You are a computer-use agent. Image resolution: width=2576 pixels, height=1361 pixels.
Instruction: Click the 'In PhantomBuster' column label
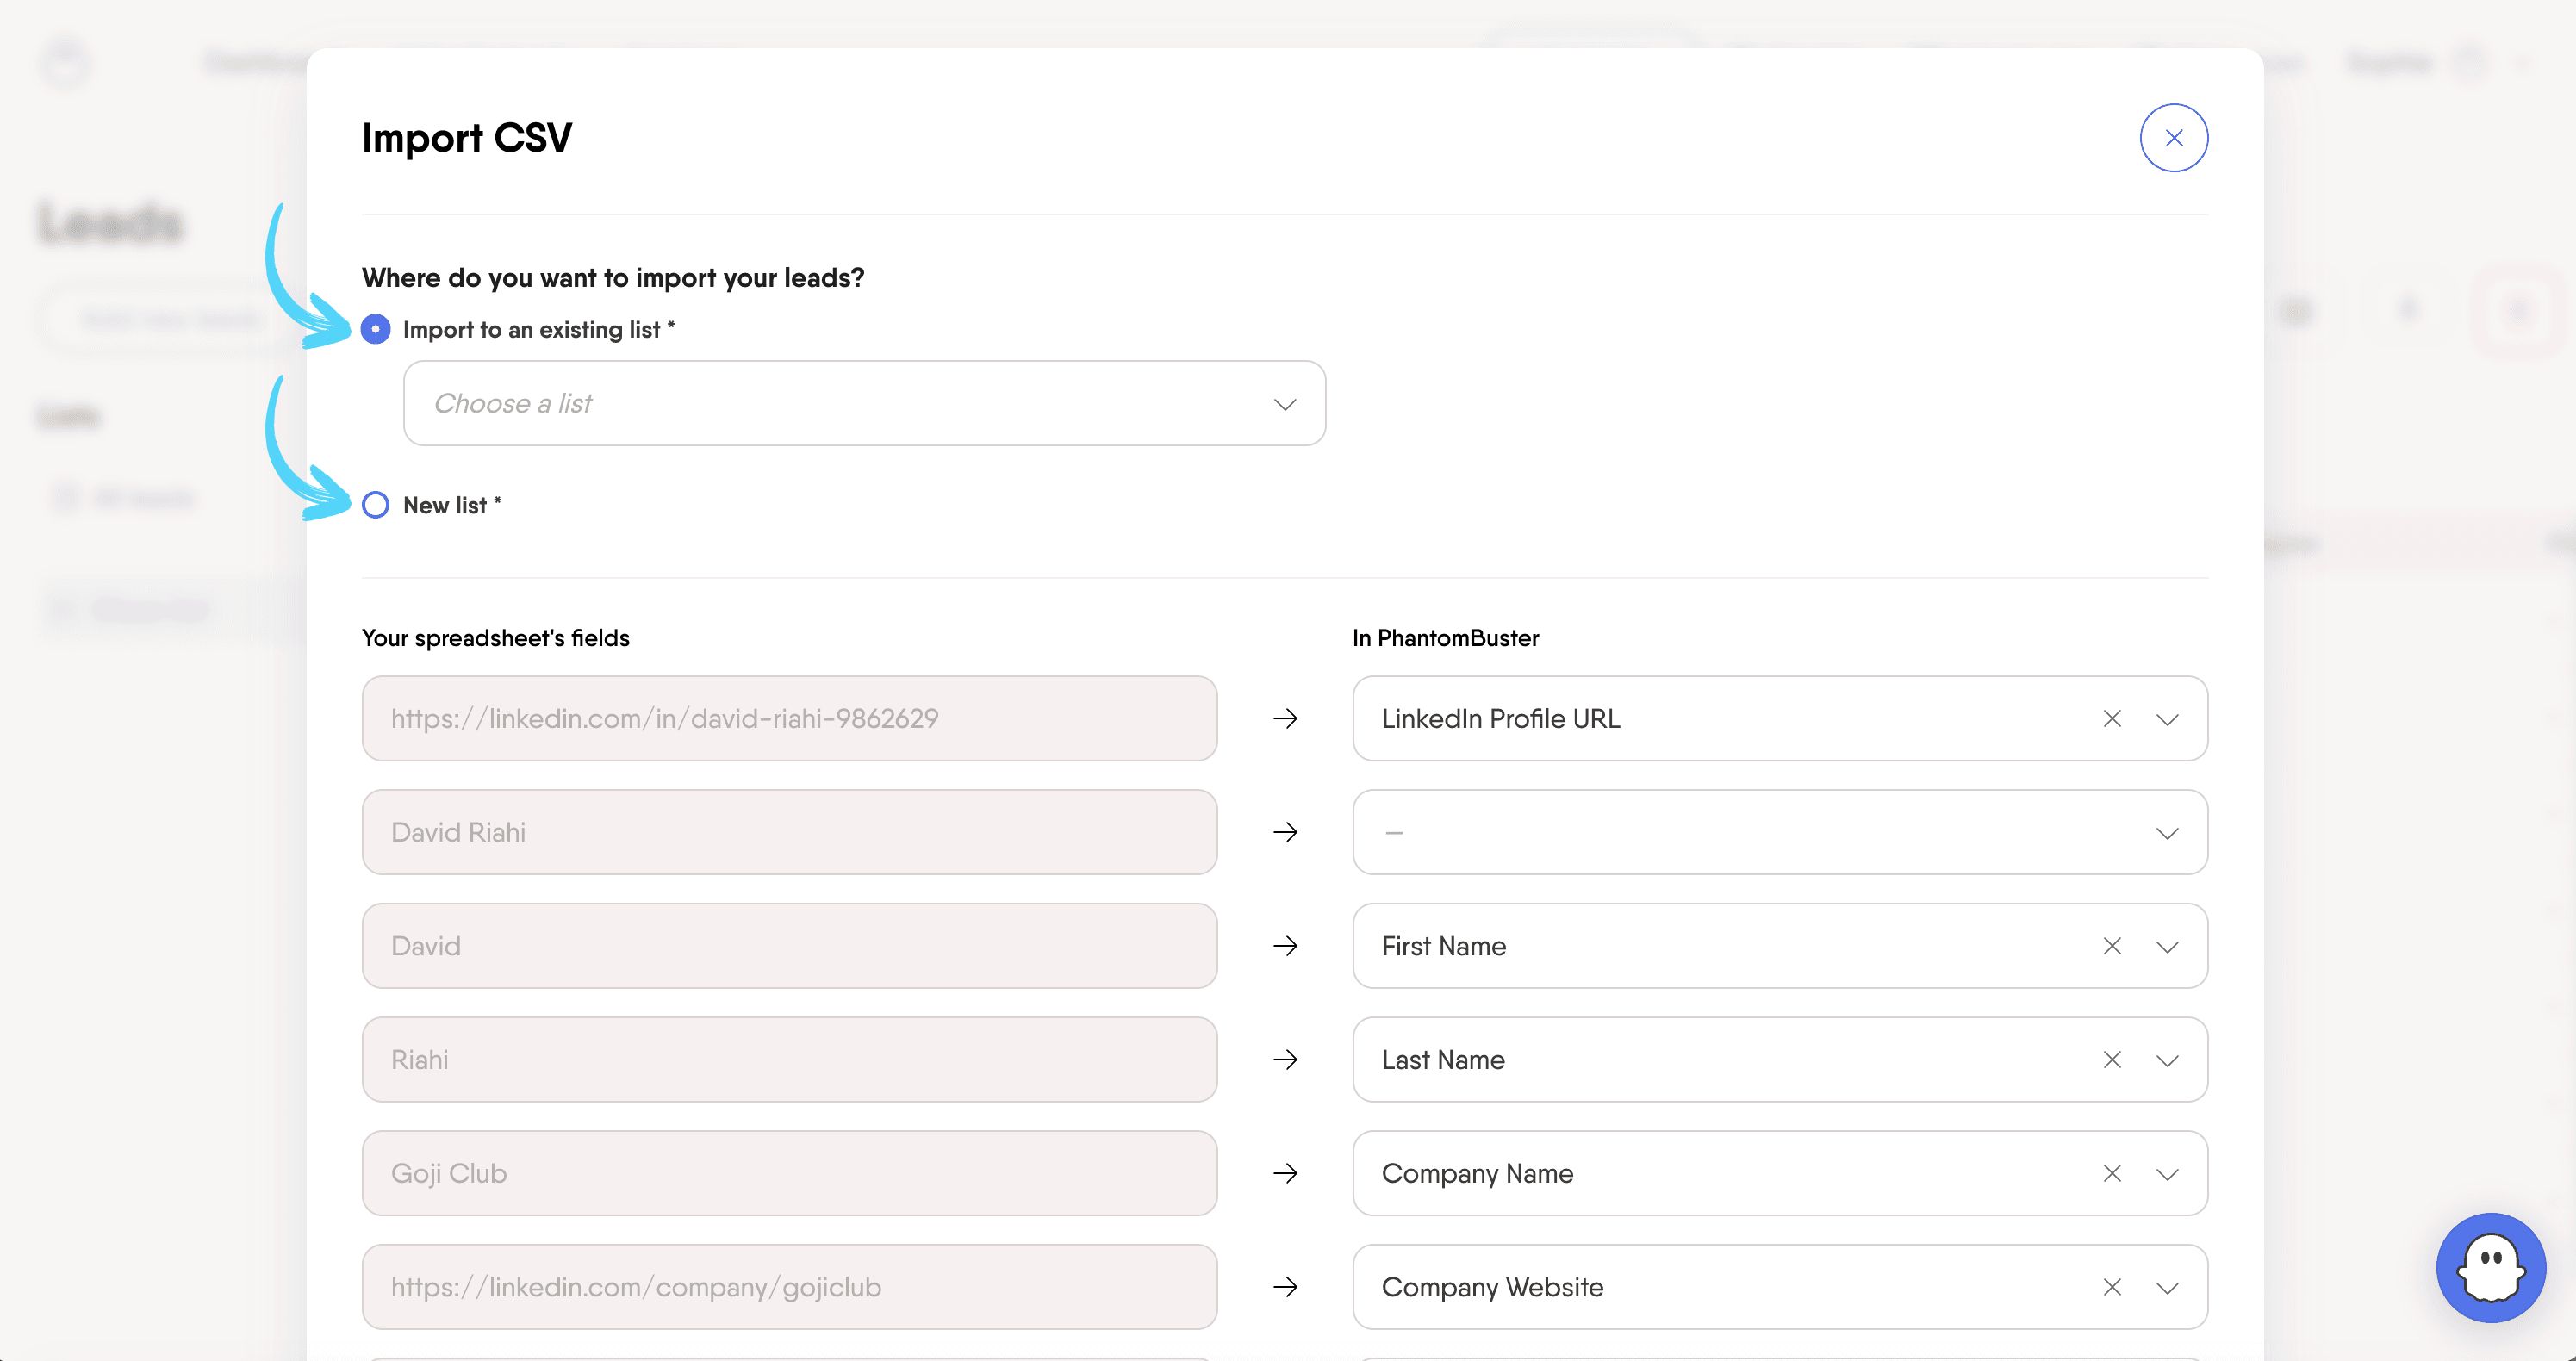pyautogui.click(x=1446, y=638)
